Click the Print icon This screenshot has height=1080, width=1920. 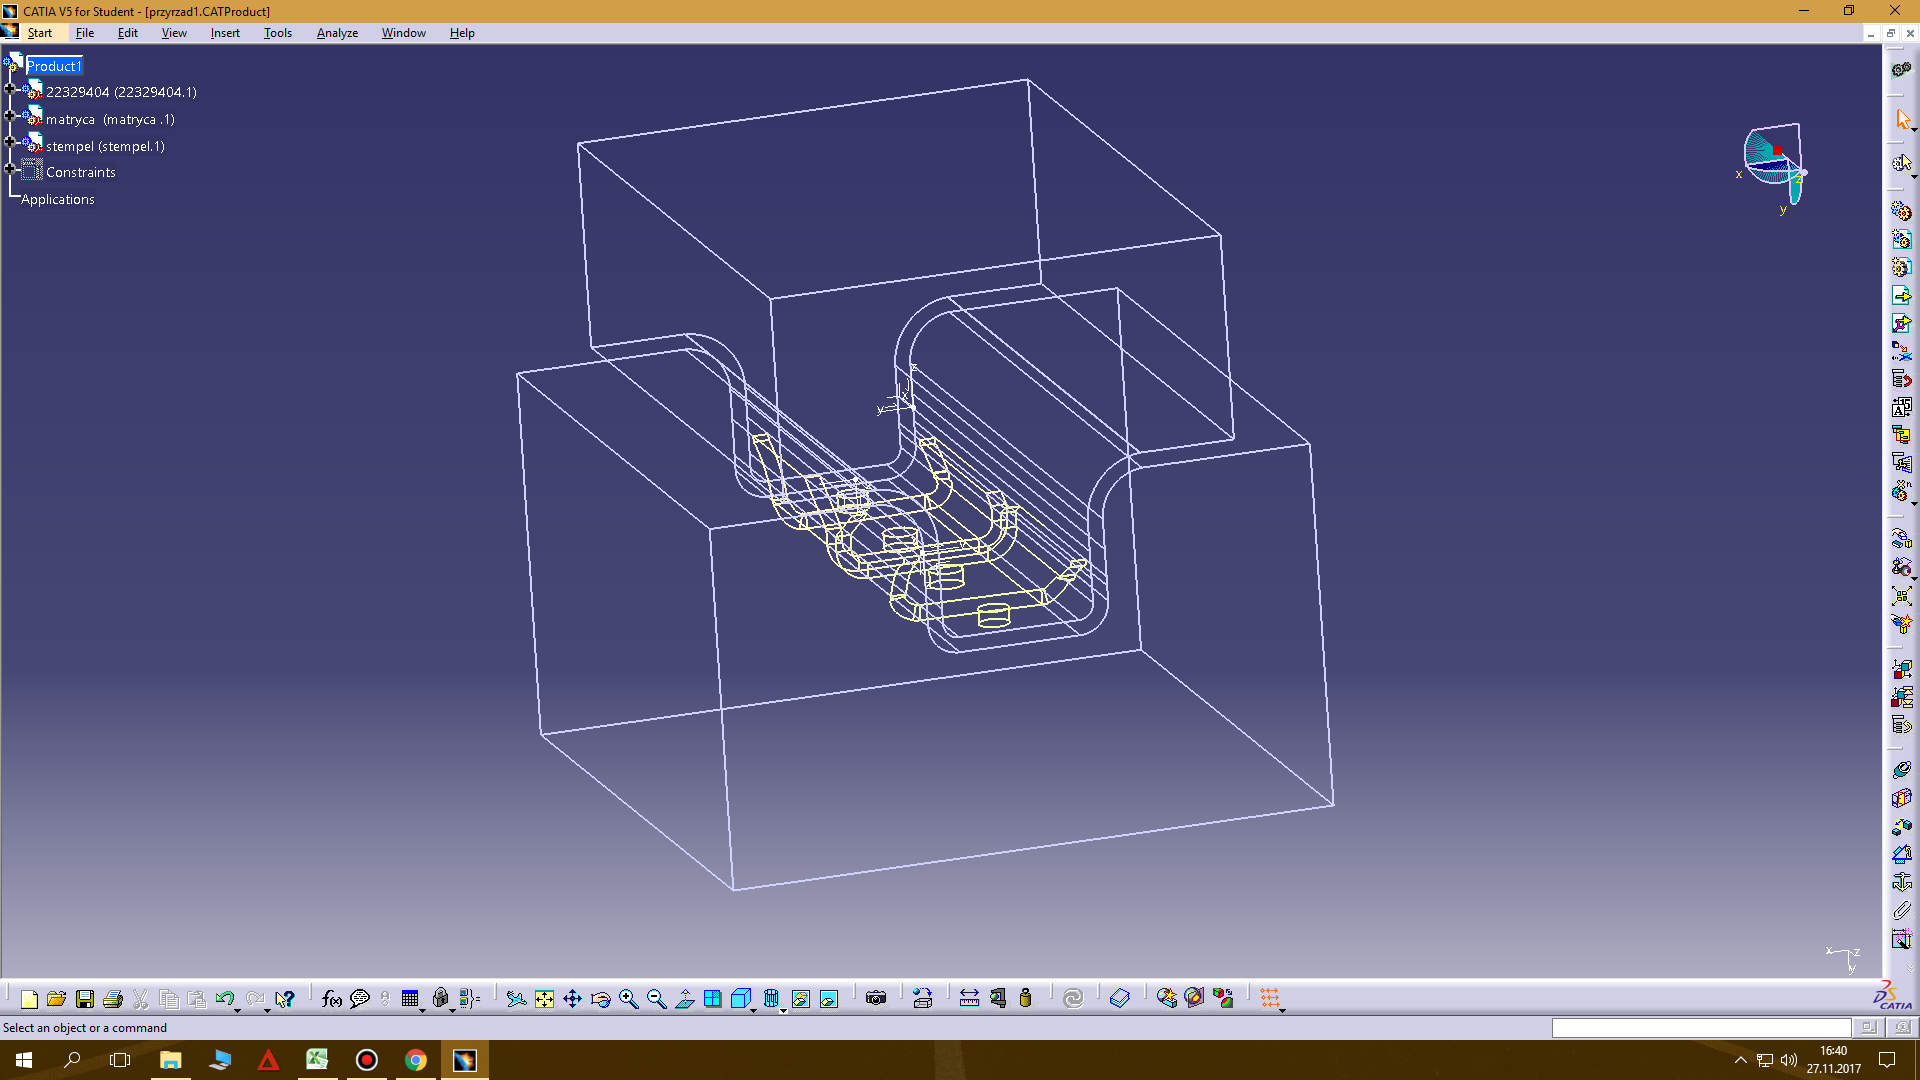113,999
